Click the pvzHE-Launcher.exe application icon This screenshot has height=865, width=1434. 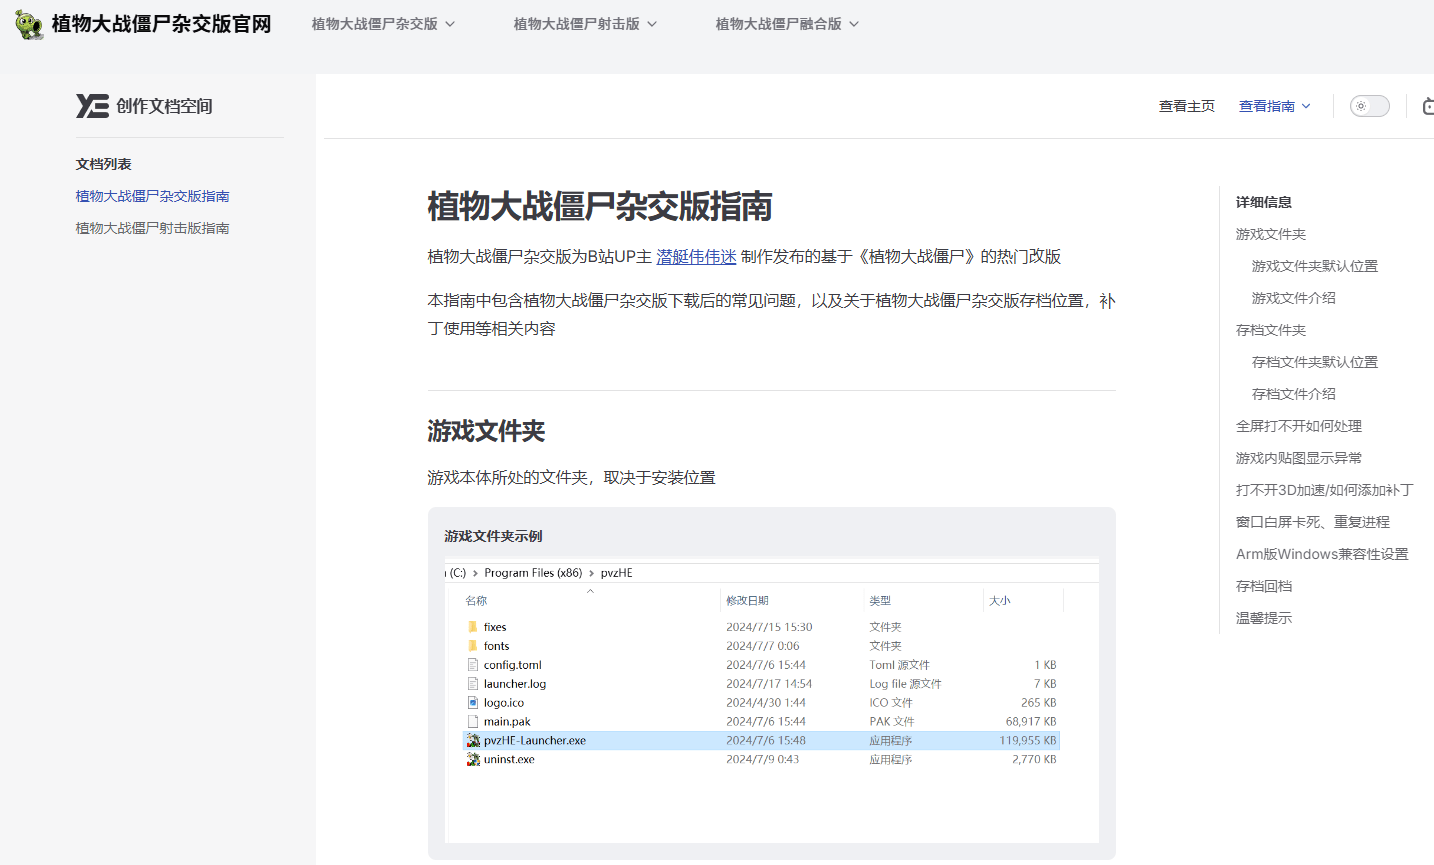tap(472, 740)
